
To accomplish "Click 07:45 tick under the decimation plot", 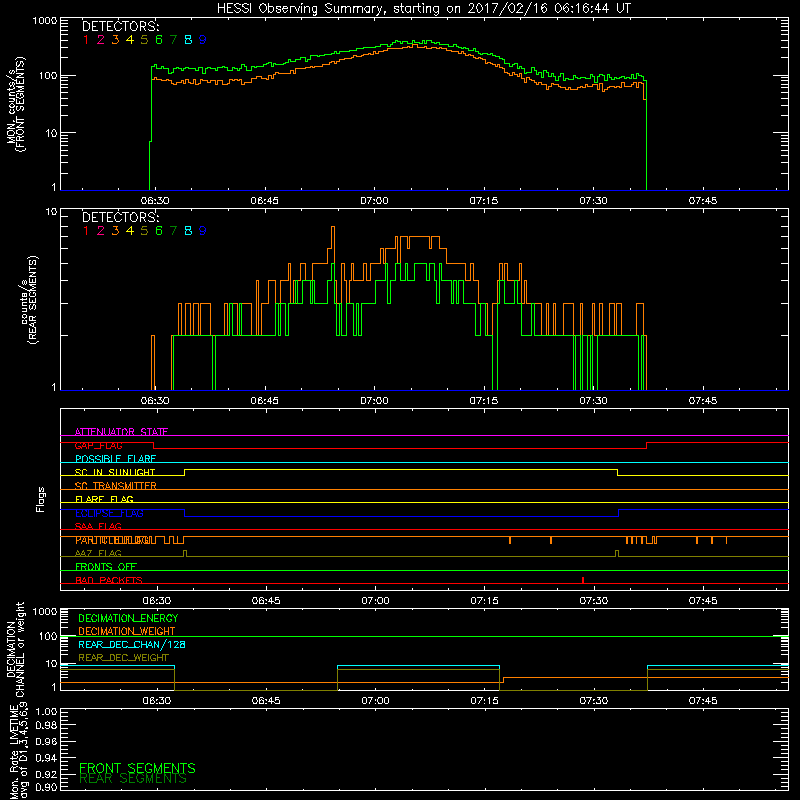I will [x=703, y=701].
